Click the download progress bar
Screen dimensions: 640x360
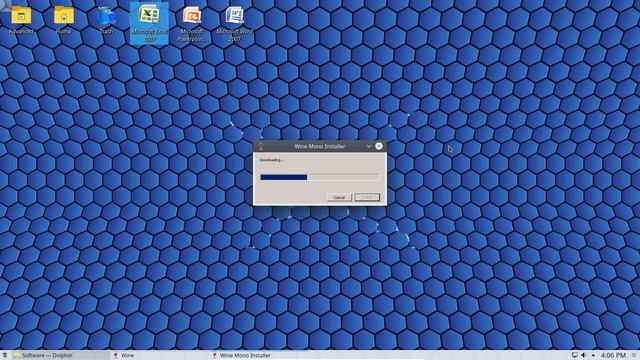pos(320,177)
